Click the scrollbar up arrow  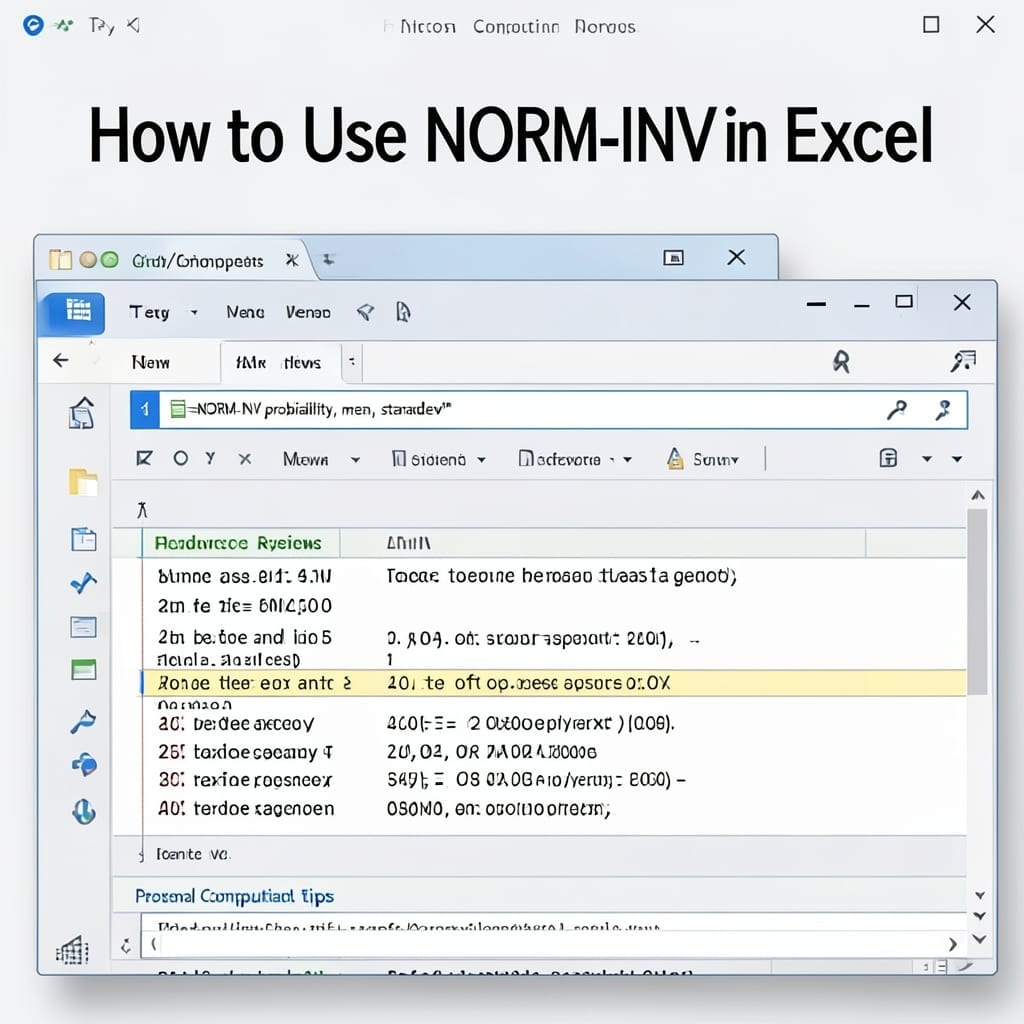978,496
